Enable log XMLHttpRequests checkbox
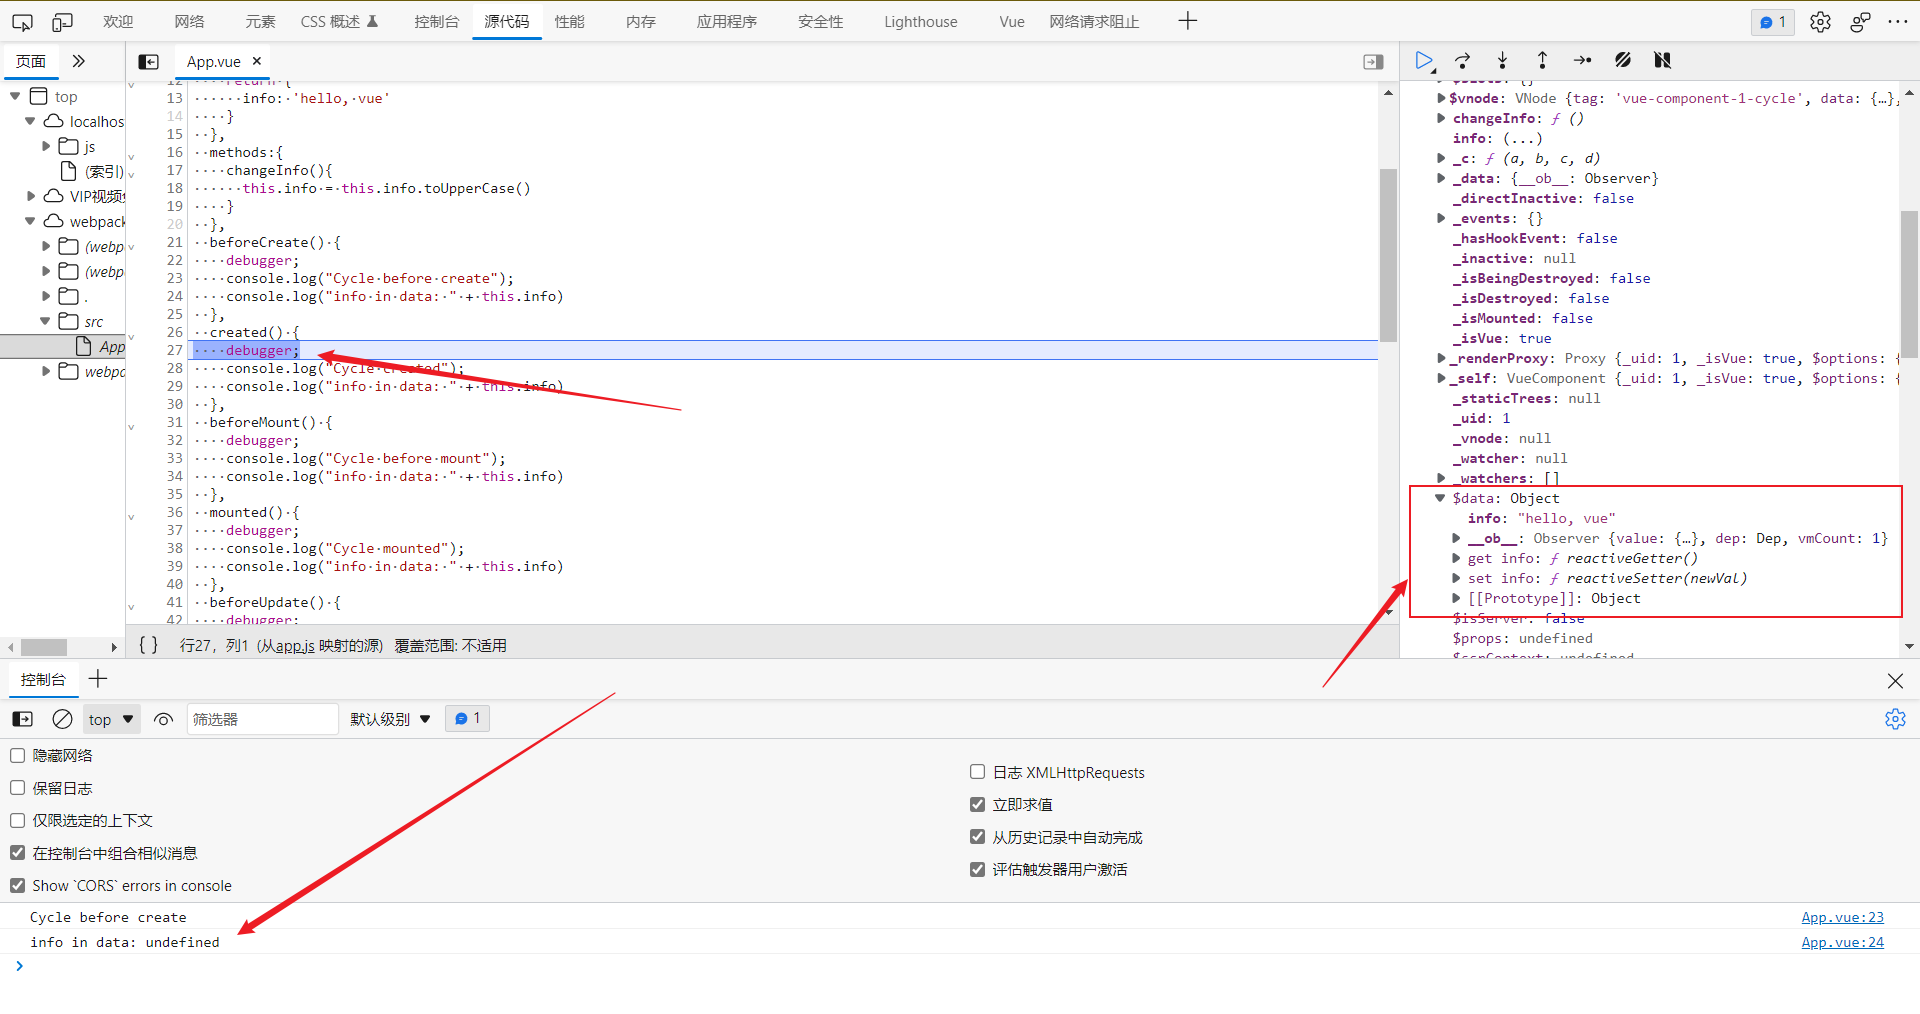The image size is (1920, 1014). click(x=978, y=772)
